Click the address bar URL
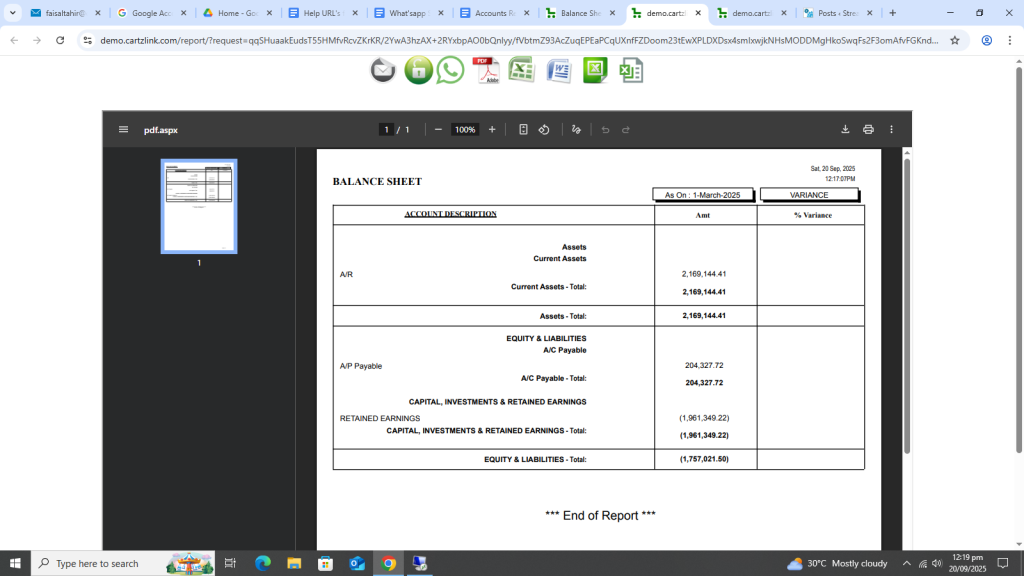1024x576 pixels. point(519,40)
